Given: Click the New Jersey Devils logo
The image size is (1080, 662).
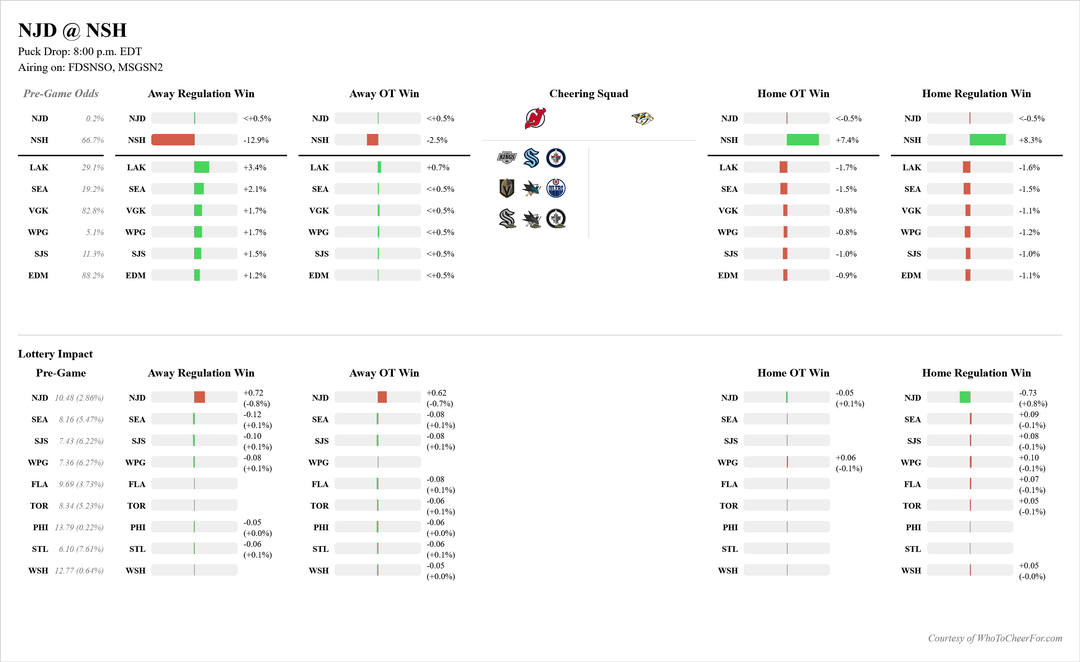Looking at the screenshot, I should coord(537,119).
